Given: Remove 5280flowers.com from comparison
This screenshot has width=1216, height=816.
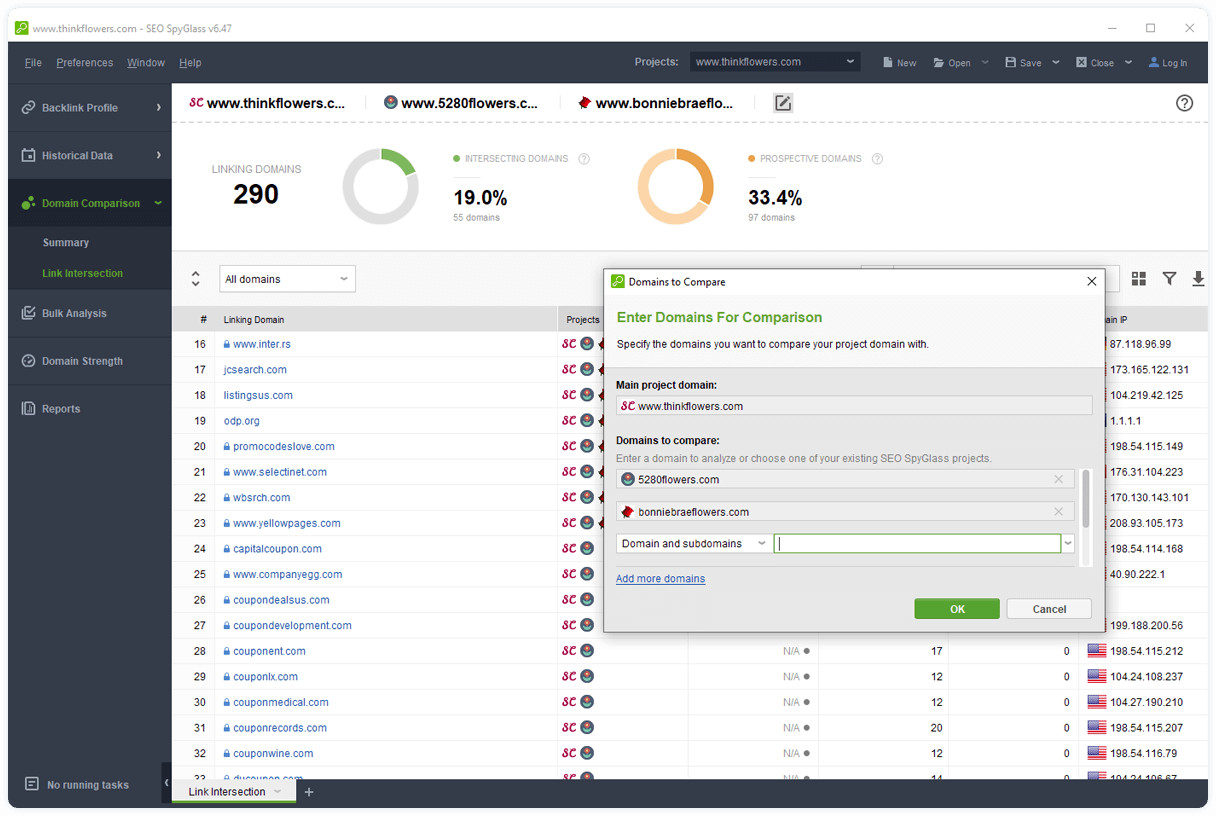Looking at the screenshot, I should coord(1058,480).
